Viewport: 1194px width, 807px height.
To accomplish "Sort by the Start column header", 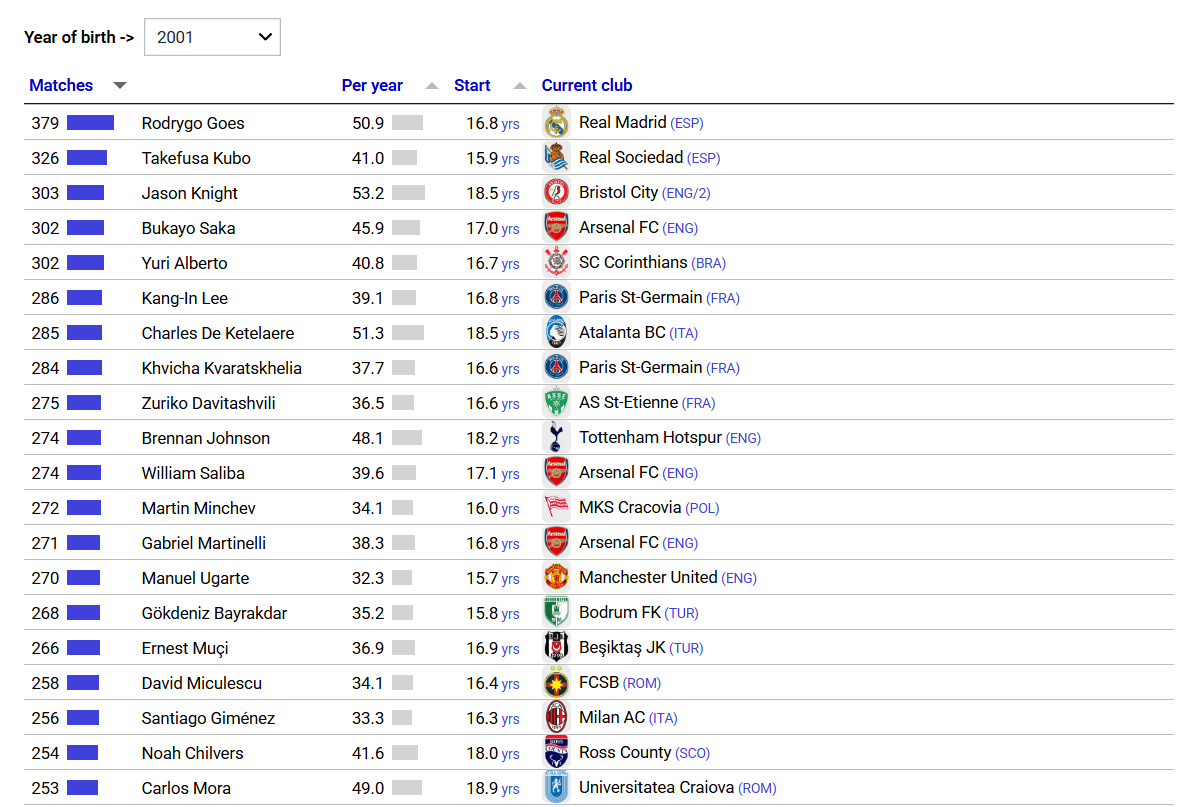I will [472, 85].
